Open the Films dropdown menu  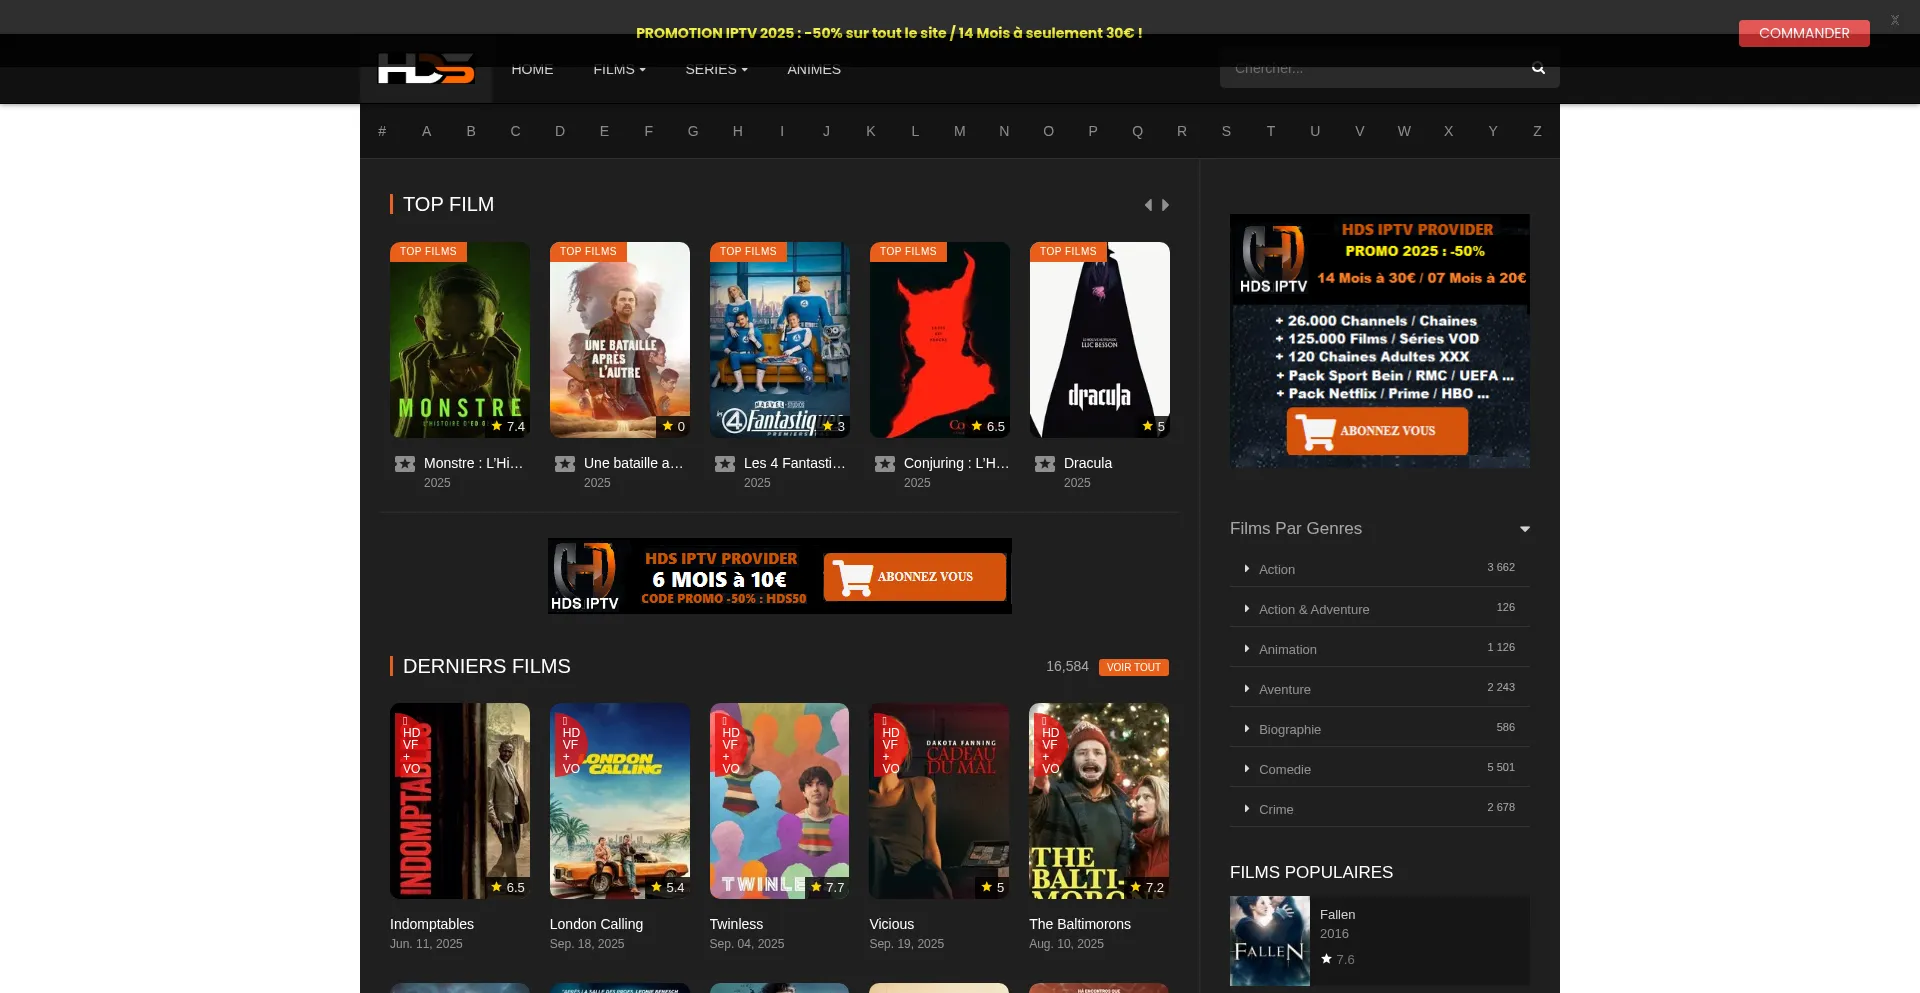tap(619, 69)
